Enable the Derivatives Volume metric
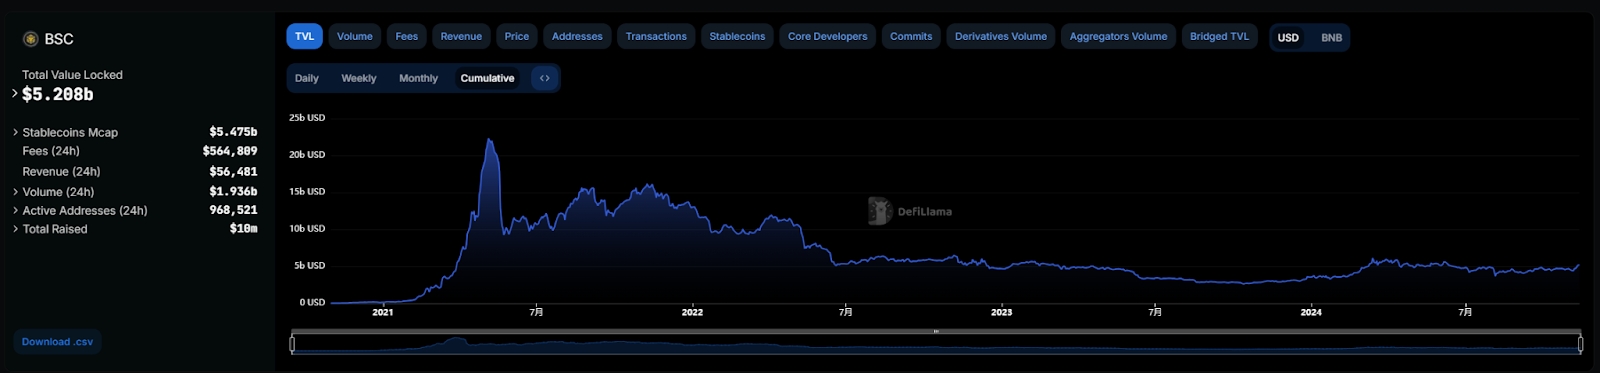Screen dimensions: 1600x373 point(1001,36)
